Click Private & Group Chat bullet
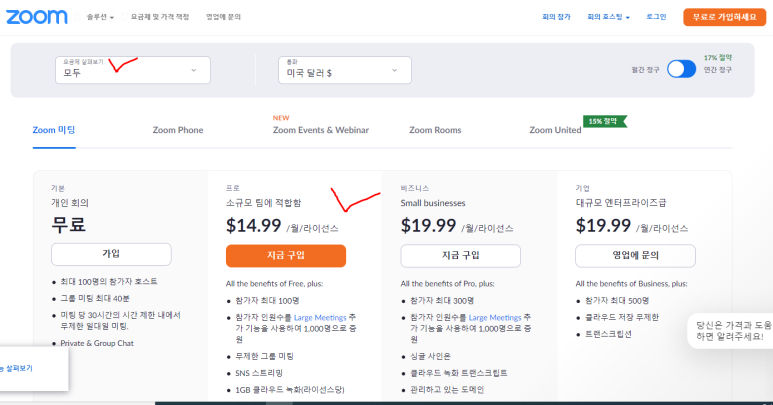The image size is (773, 405). (x=97, y=343)
